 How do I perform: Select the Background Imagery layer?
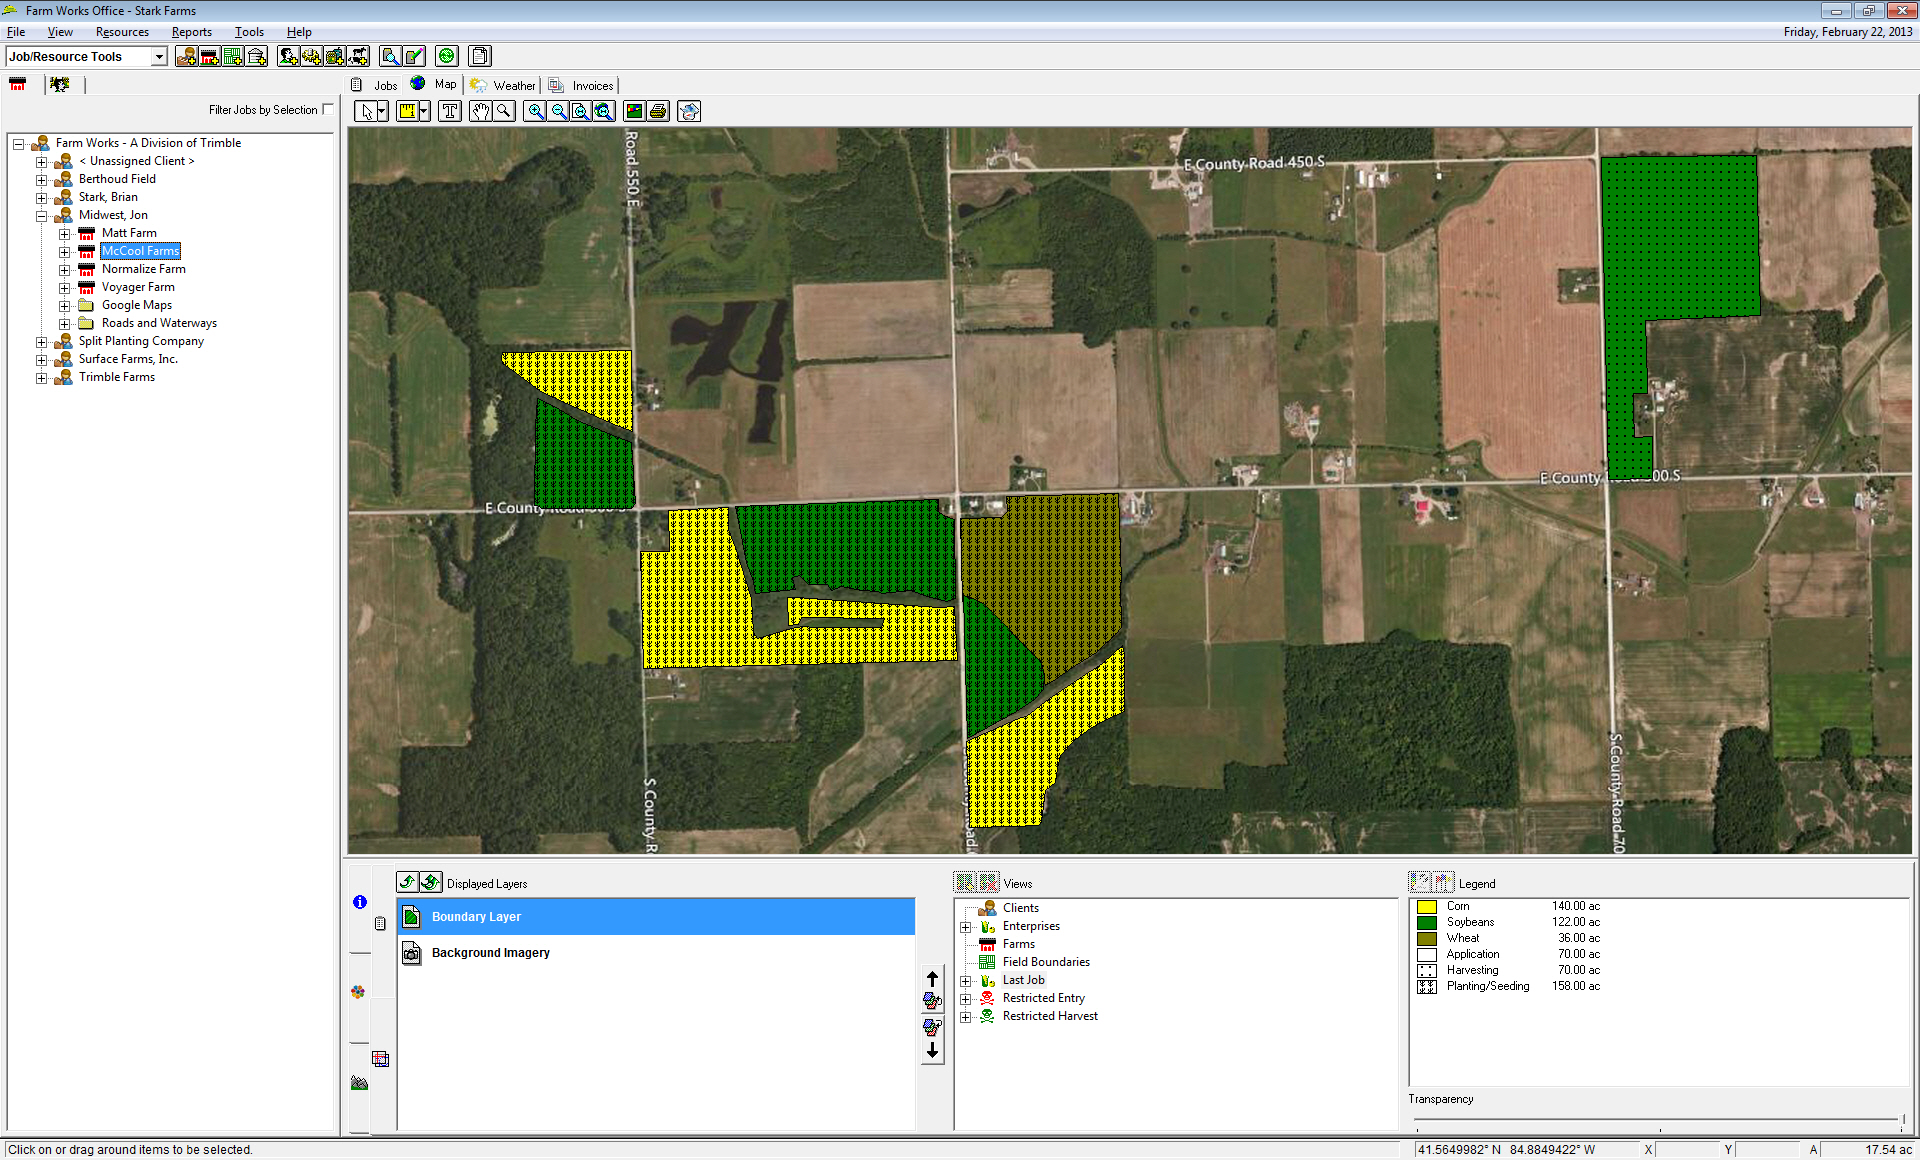click(656, 953)
